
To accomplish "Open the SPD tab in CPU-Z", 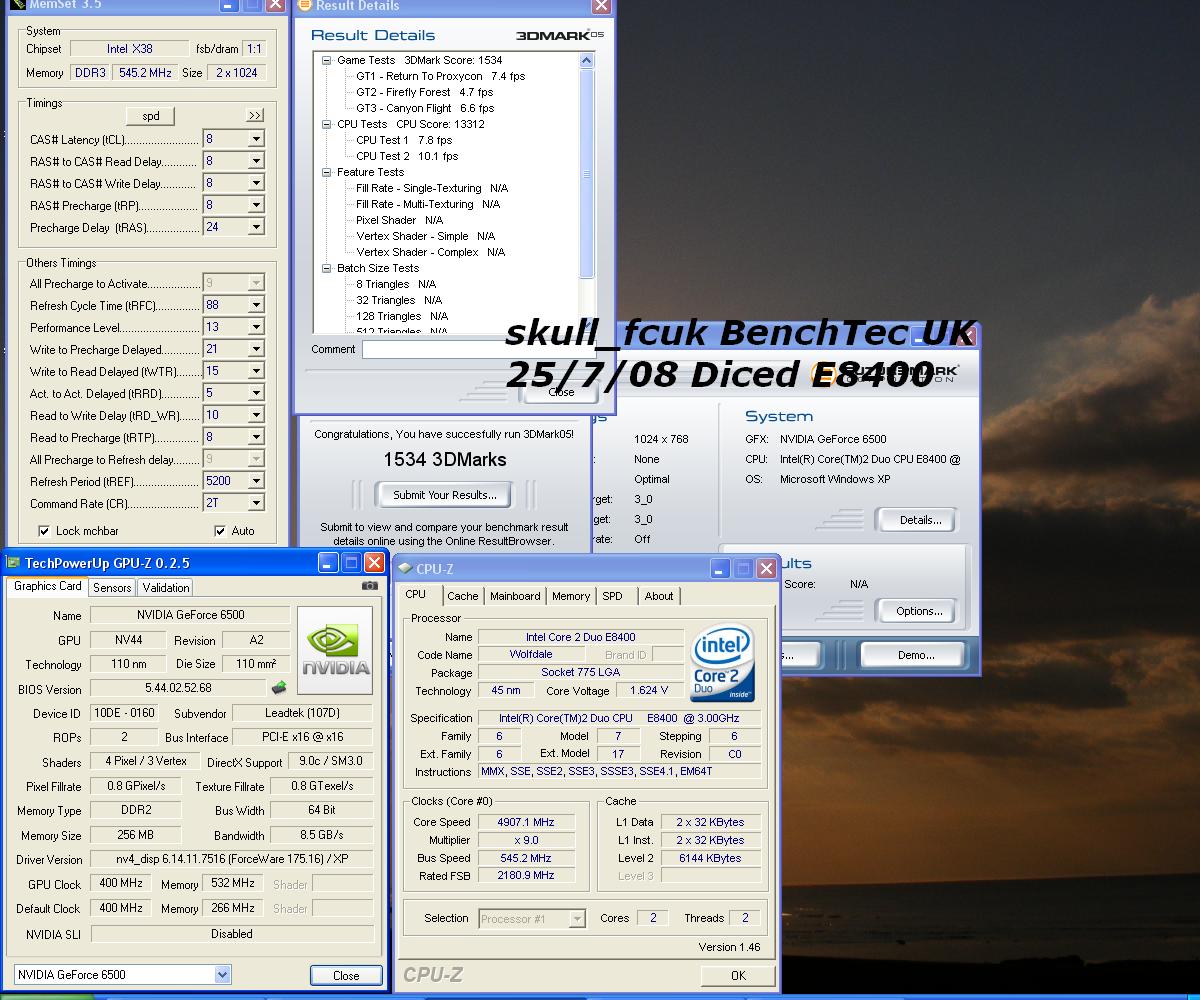I will [x=613, y=596].
